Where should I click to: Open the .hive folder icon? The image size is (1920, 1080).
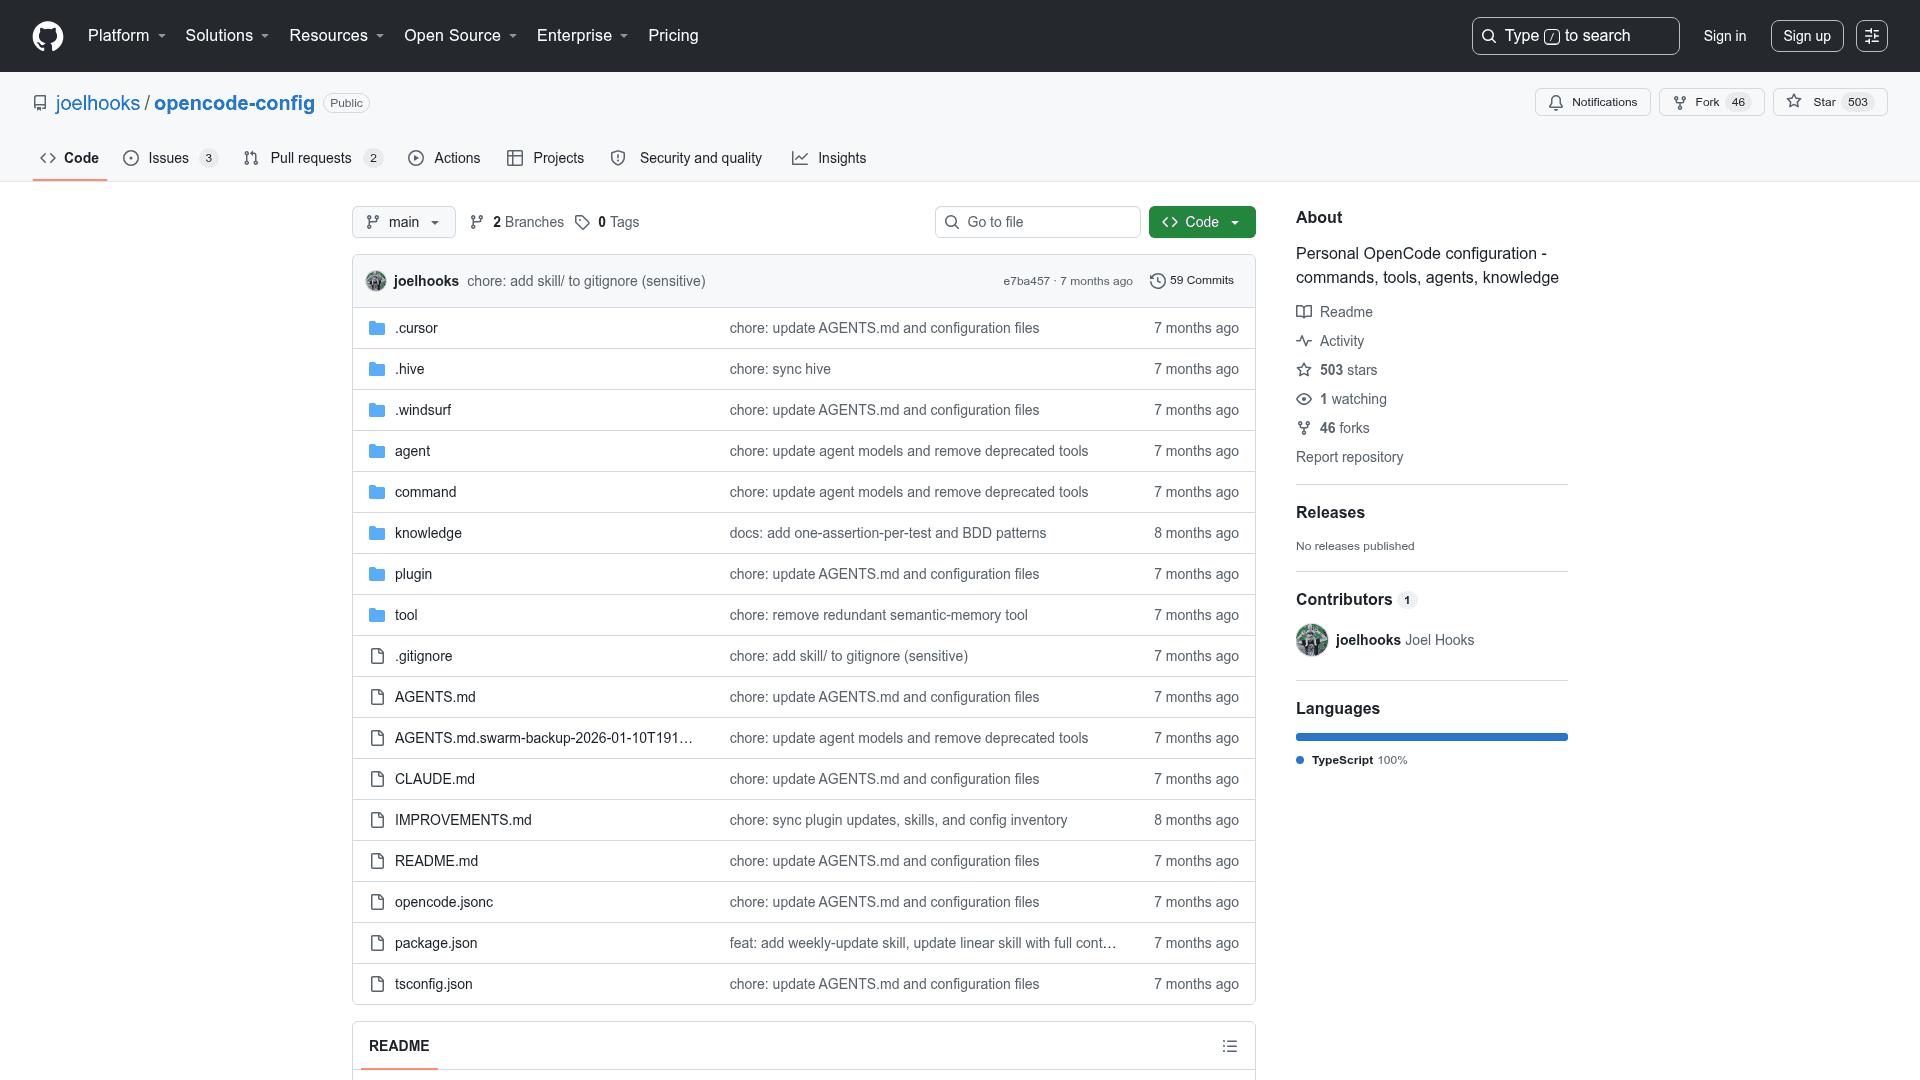[x=377, y=369]
